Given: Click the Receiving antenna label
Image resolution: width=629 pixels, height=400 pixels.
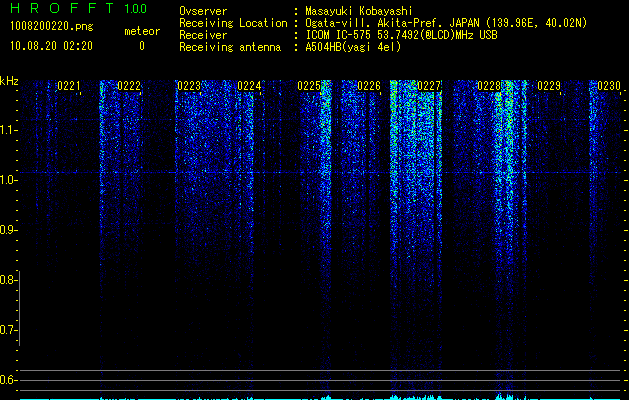Looking at the screenshot, I should tap(230, 47).
